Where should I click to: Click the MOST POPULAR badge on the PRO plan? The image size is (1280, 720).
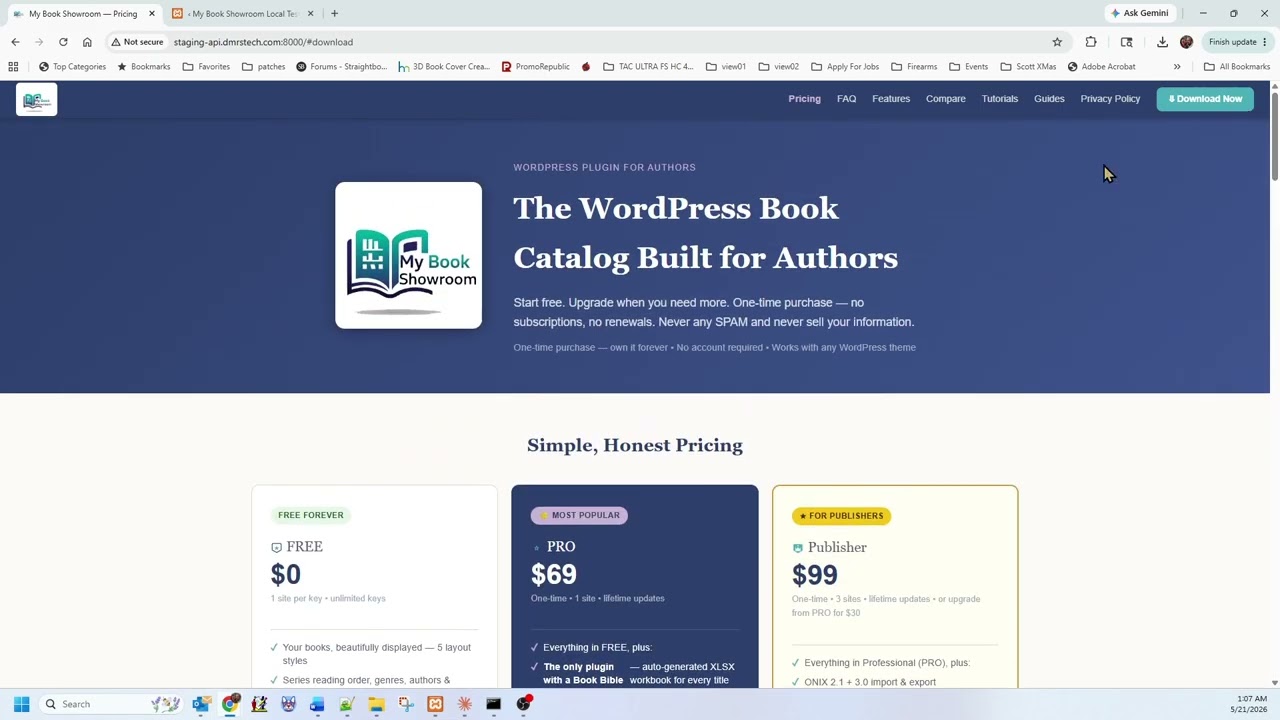tap(579, 515)
